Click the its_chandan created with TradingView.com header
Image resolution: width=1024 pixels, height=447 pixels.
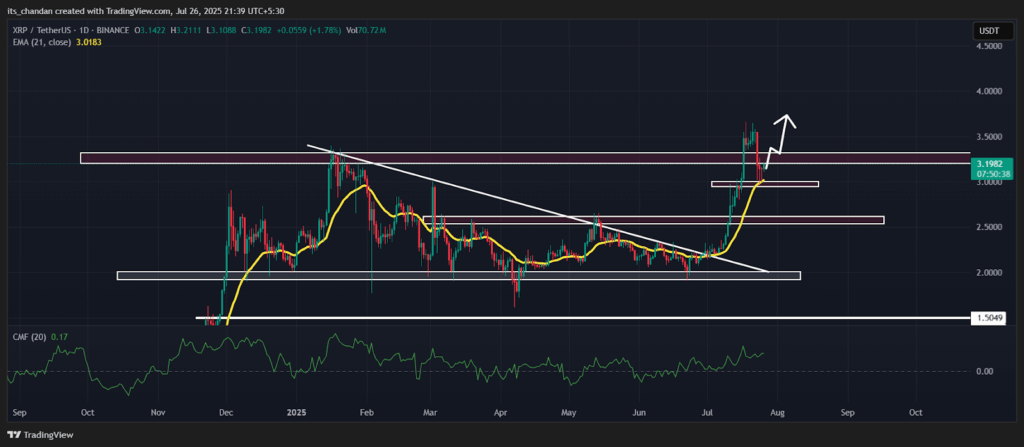tap(146, 11)
